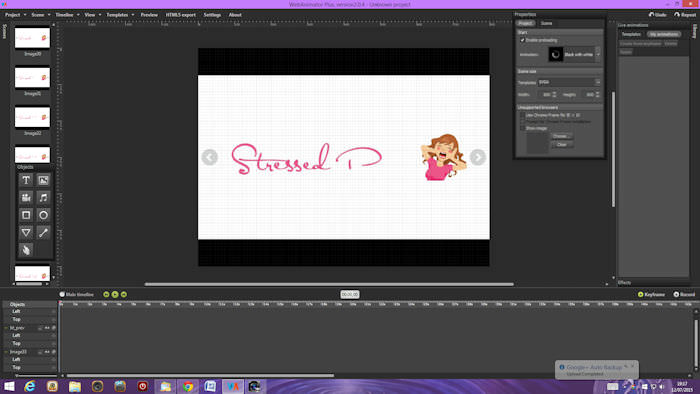The width and height of the screenshot is (700, 394).
Task: Click the next slide arrow on canvas
Action: click(x=478, y=157)
